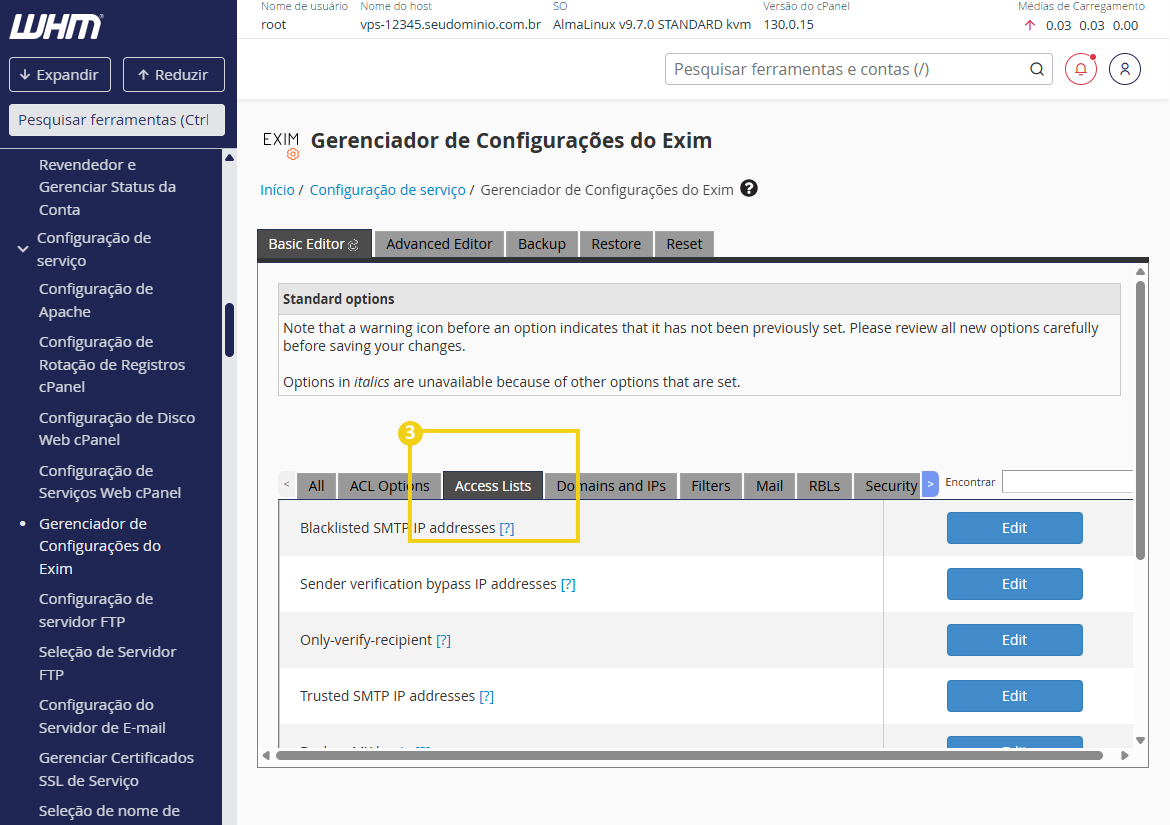The height and width of the screenshot is (825, 1170).
Task: Click Edit next to Blacklisted SMTP IP addresses
Action: click(x=1014, y=527)
